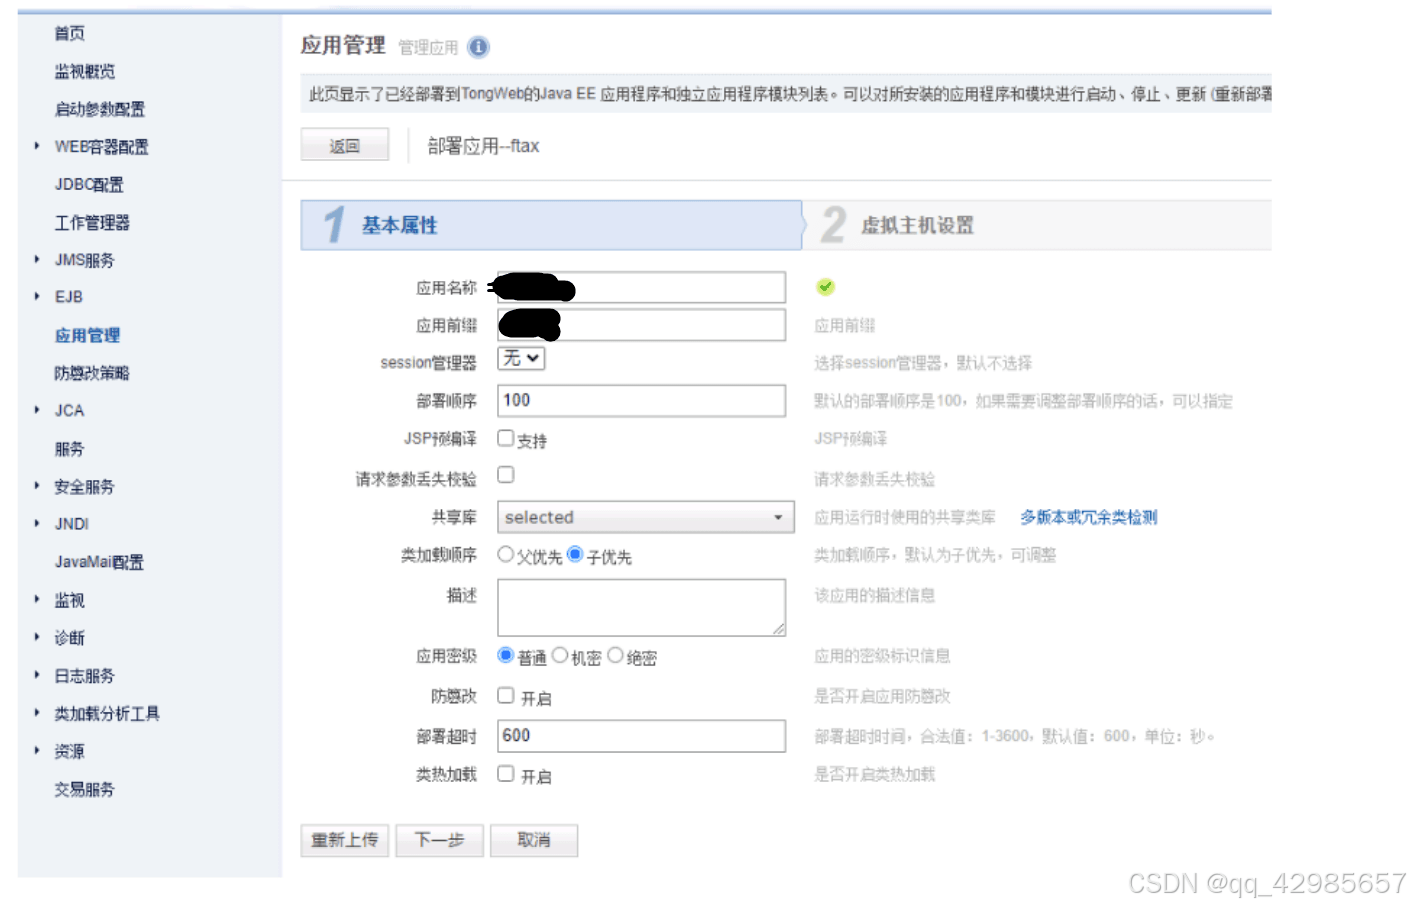Click inside the 描述 description textarea

coord(641,606)
